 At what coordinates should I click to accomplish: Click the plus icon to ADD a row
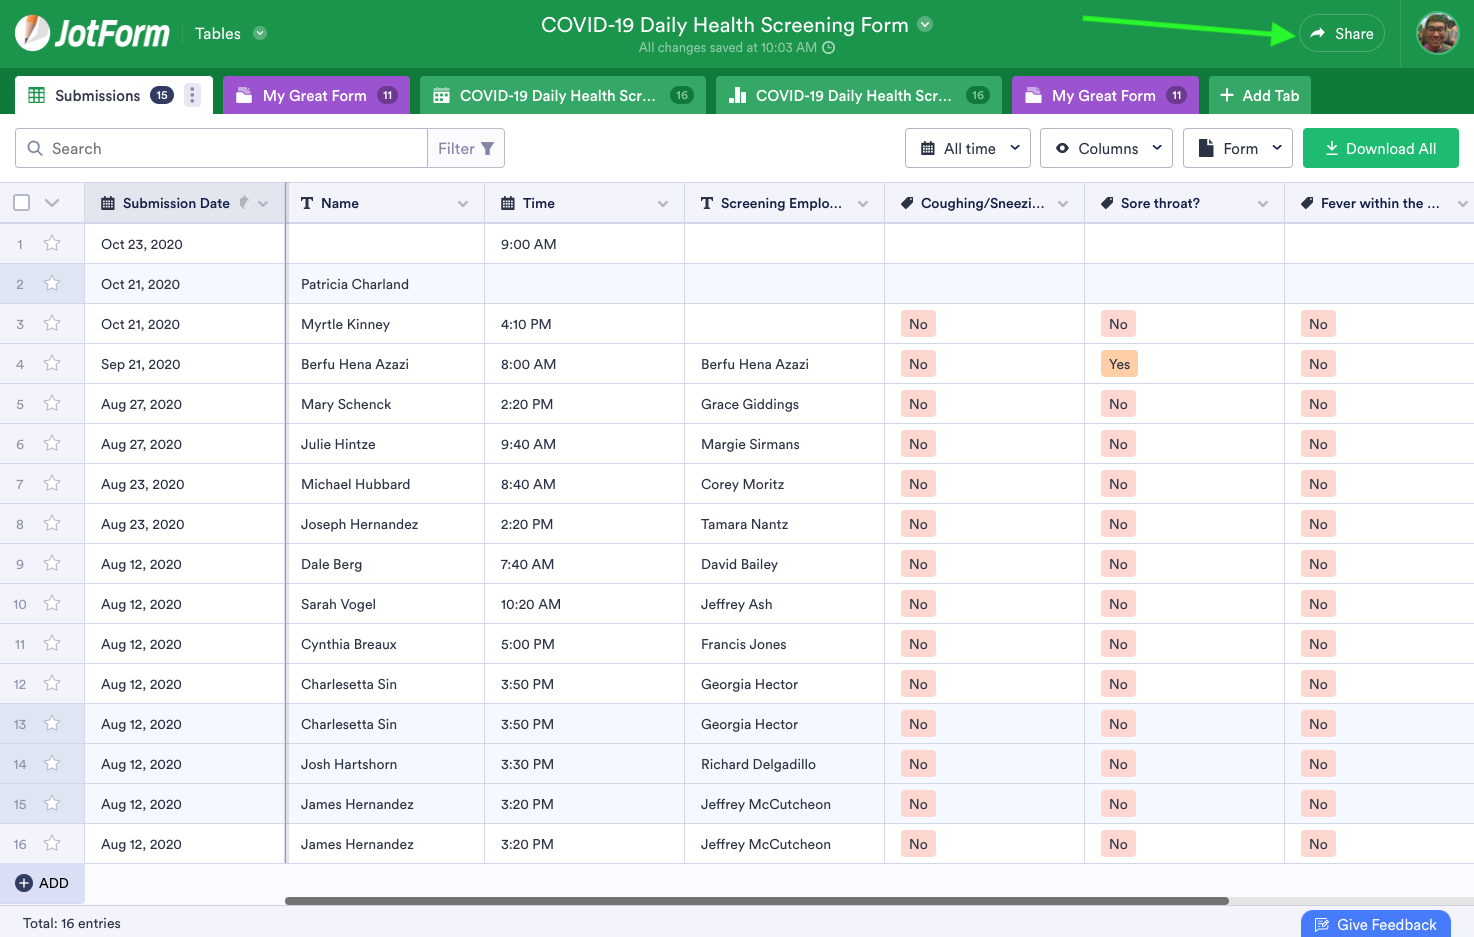(24, 883)
